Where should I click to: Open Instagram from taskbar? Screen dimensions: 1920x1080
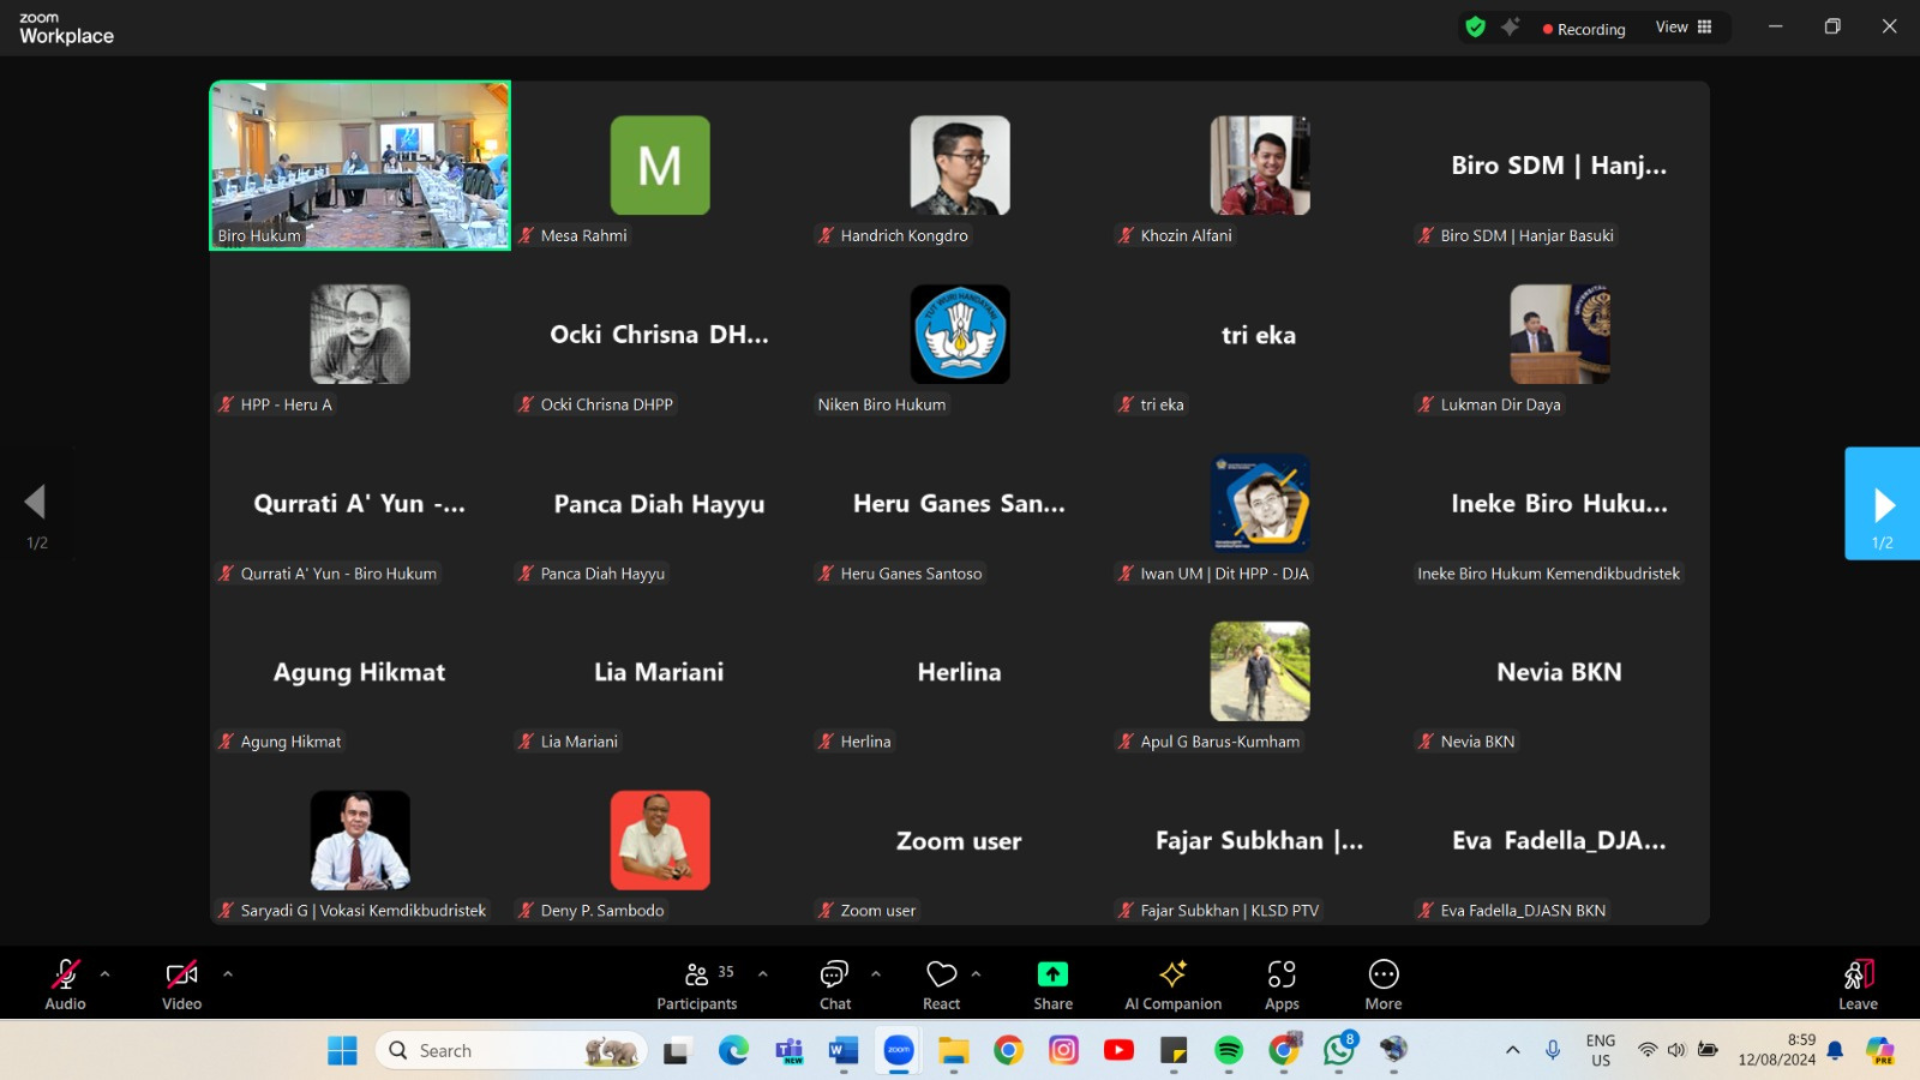coord(1063,1050)
